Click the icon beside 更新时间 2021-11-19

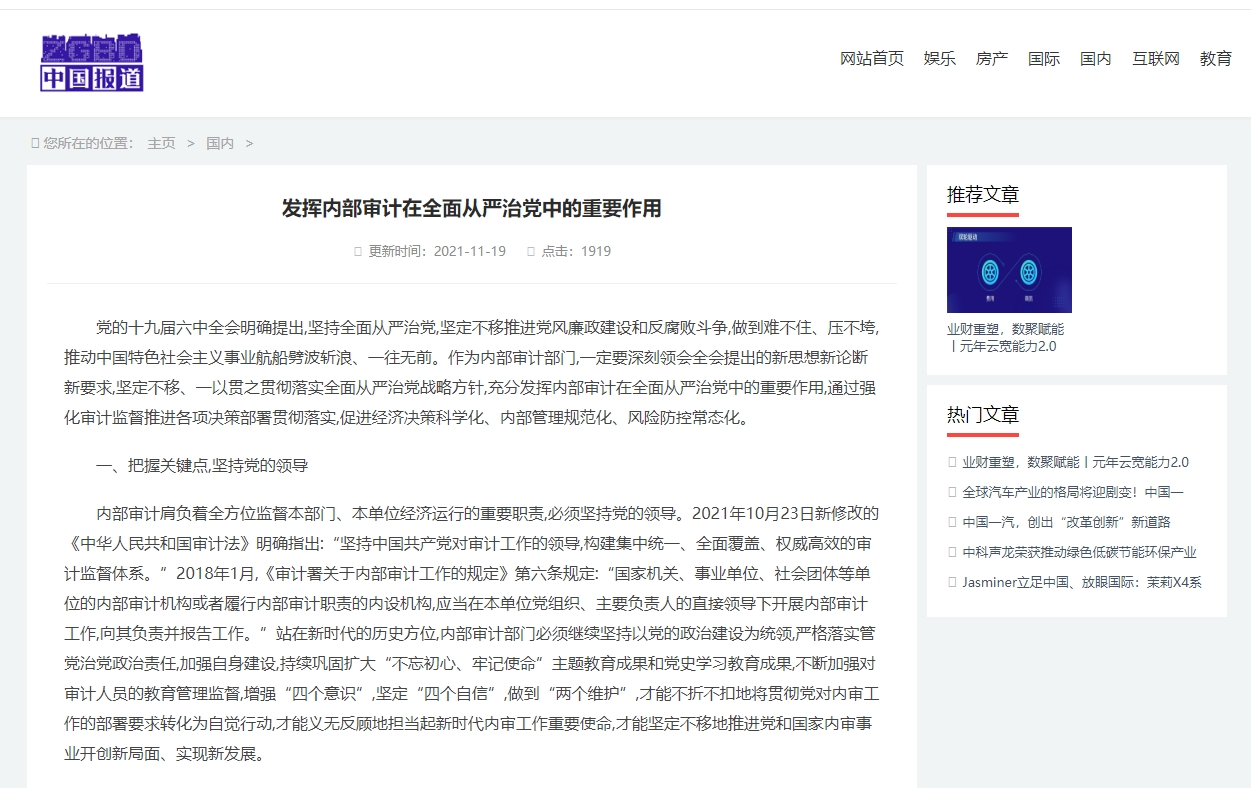click(x=358, y=251)
